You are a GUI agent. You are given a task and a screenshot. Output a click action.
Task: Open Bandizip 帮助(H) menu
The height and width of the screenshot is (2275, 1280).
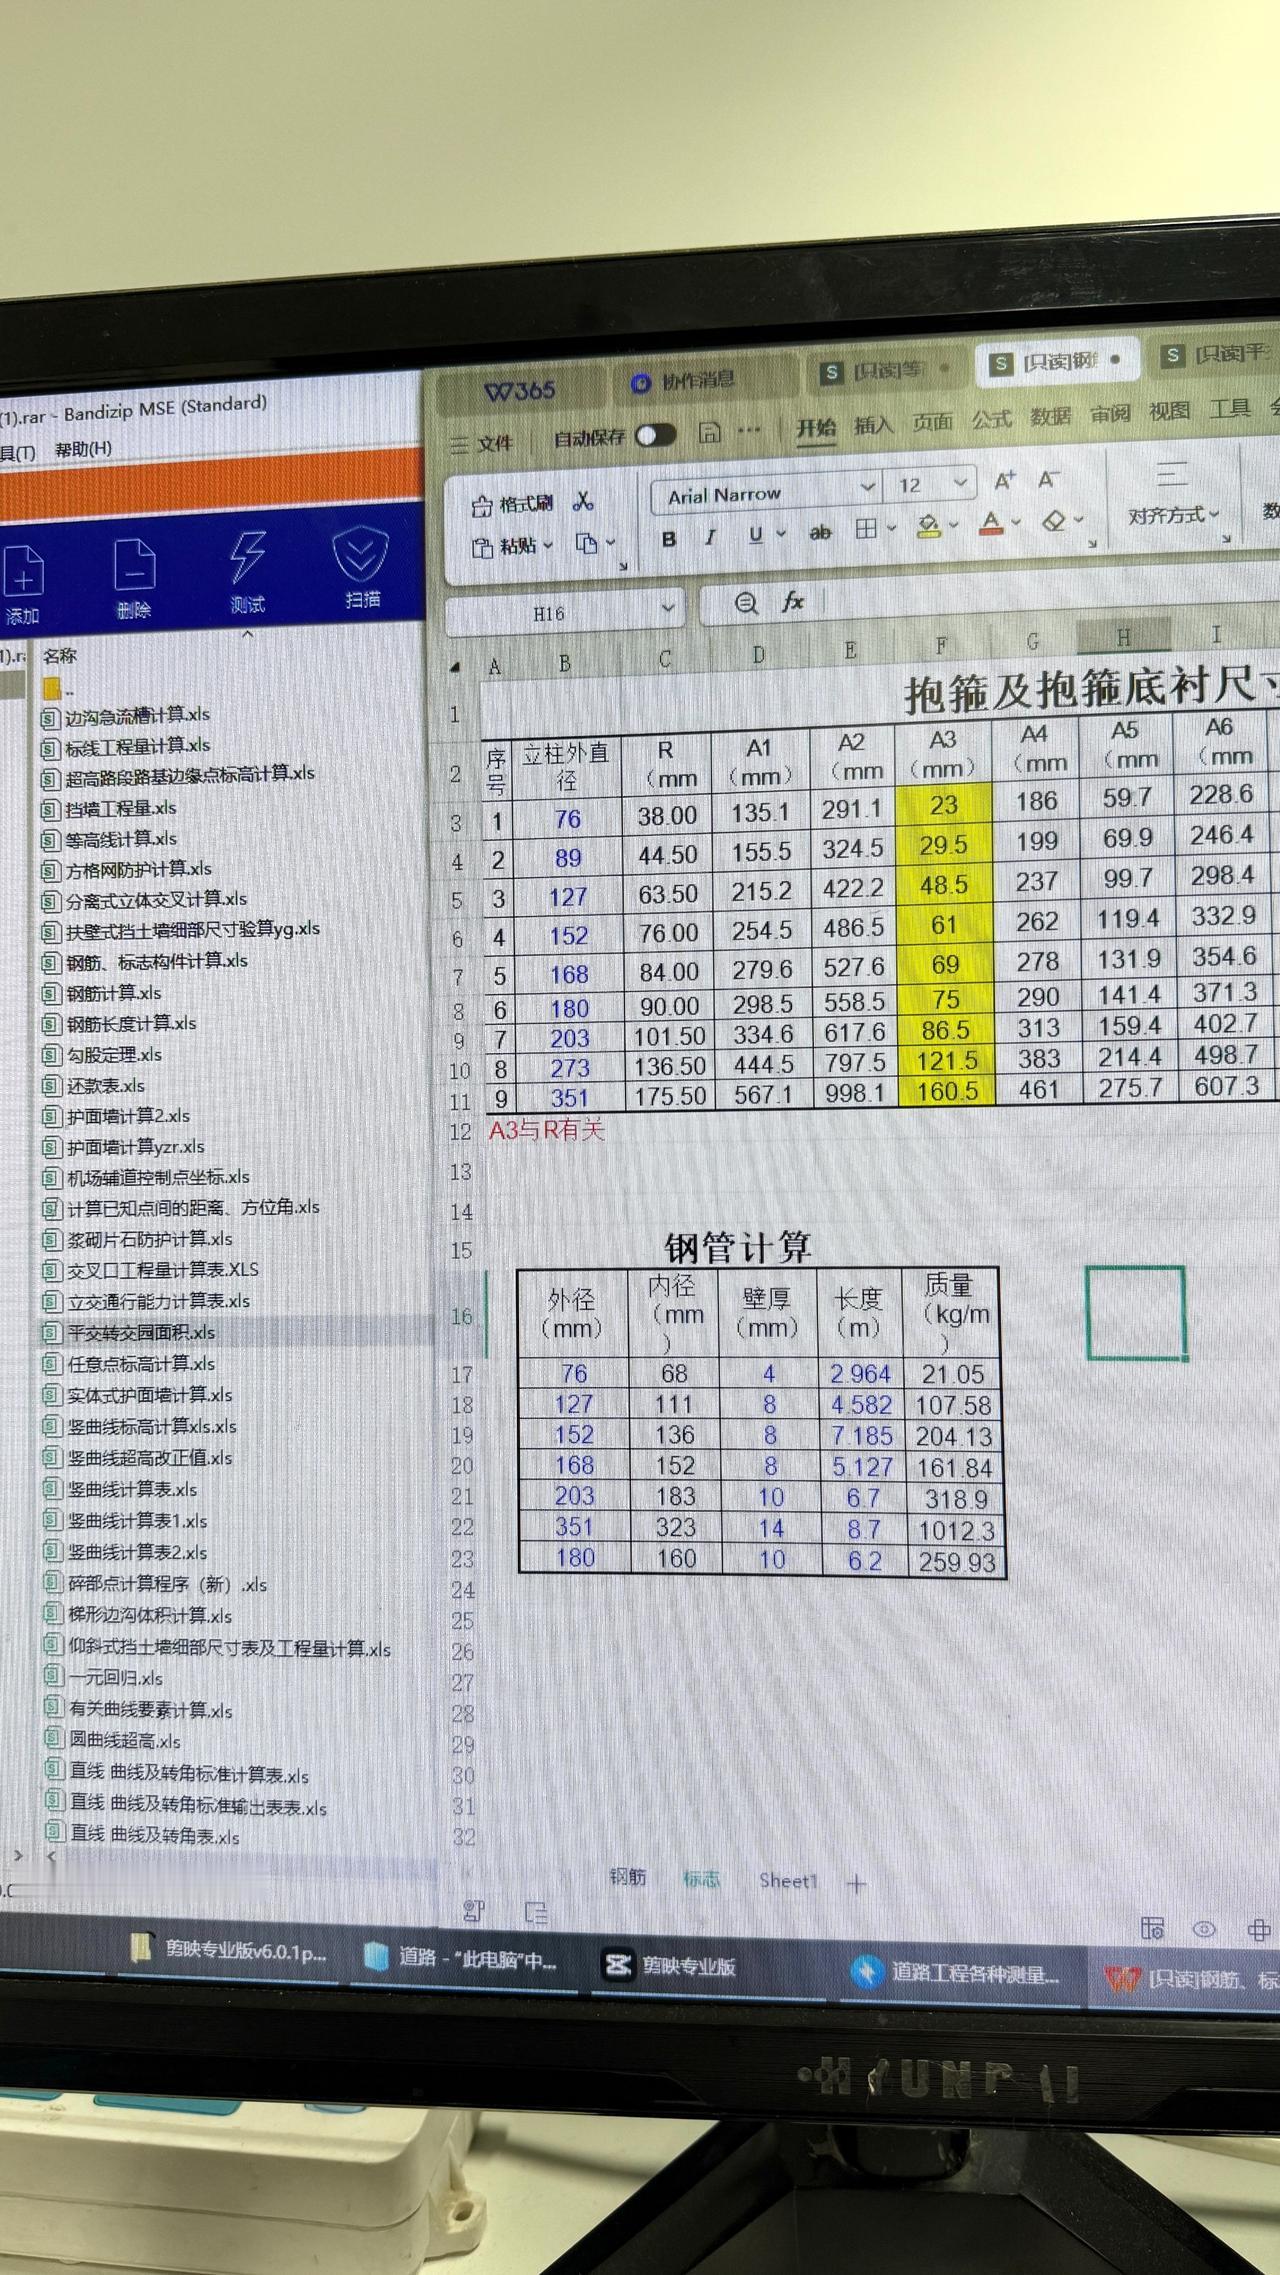83,449
